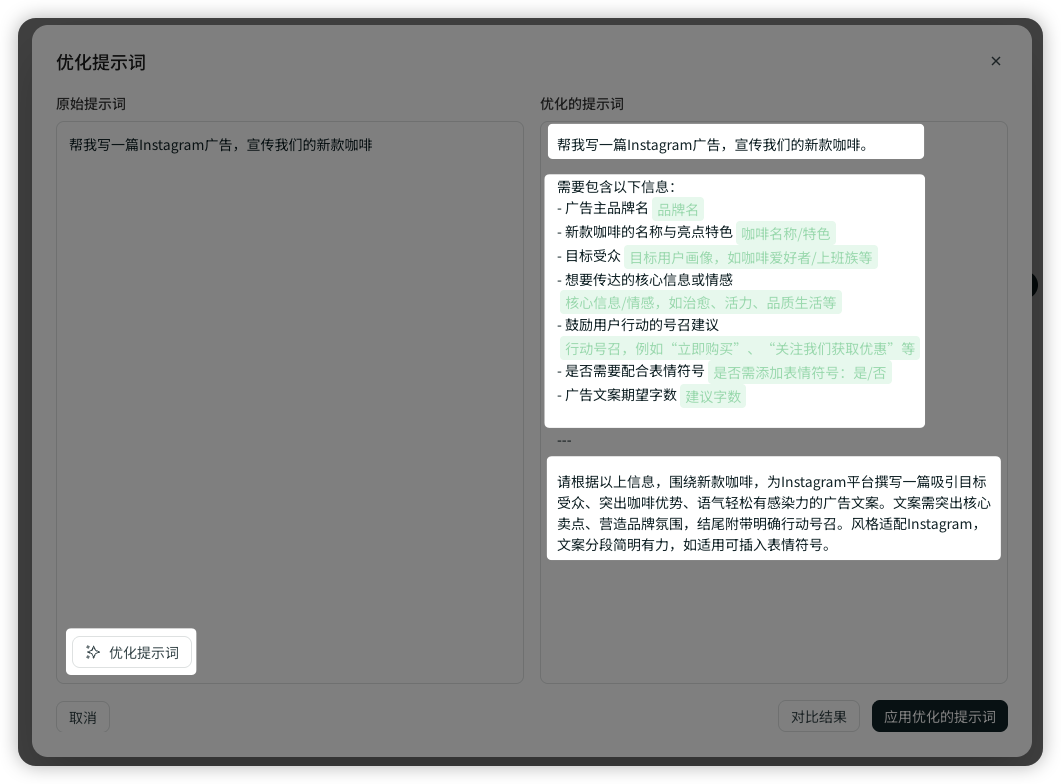
Task: Select the 行动号召 placeholder tag
Action: pos(739,348)
